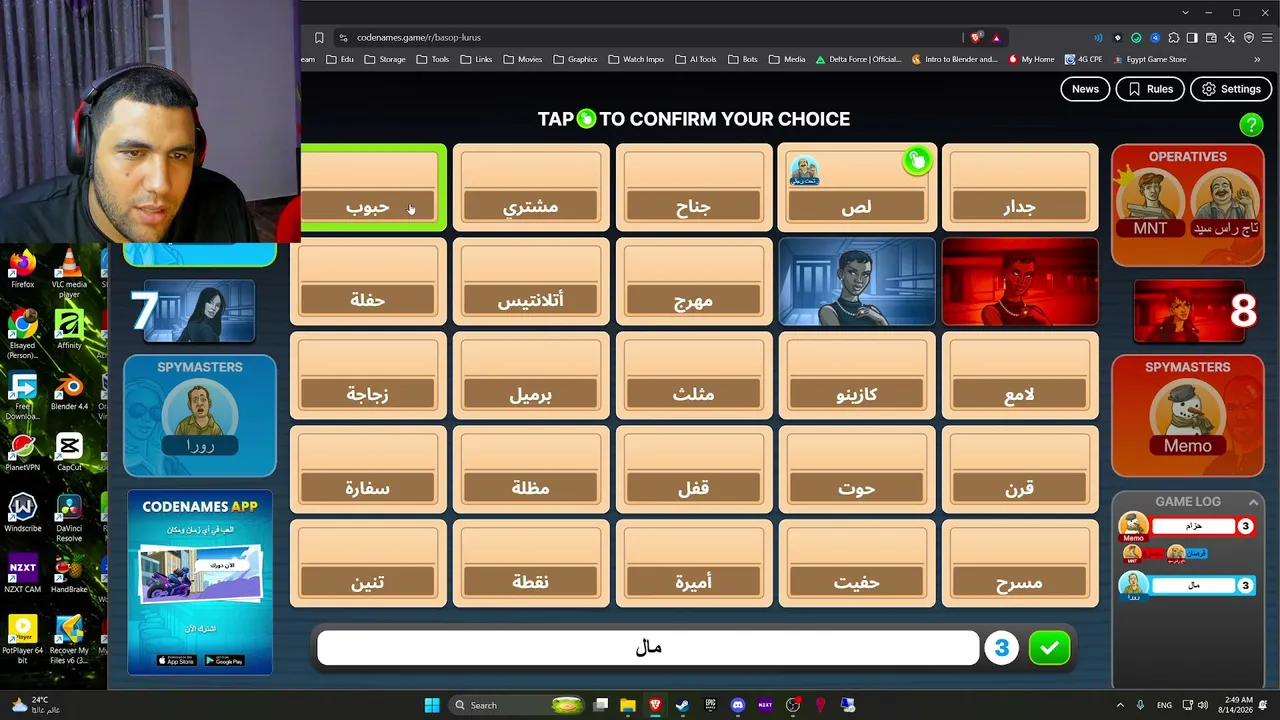The width and height of the screenshot is (1280, 720).
Task: Open DaVinci Resolve desktop icon
Action: point(69,518)
